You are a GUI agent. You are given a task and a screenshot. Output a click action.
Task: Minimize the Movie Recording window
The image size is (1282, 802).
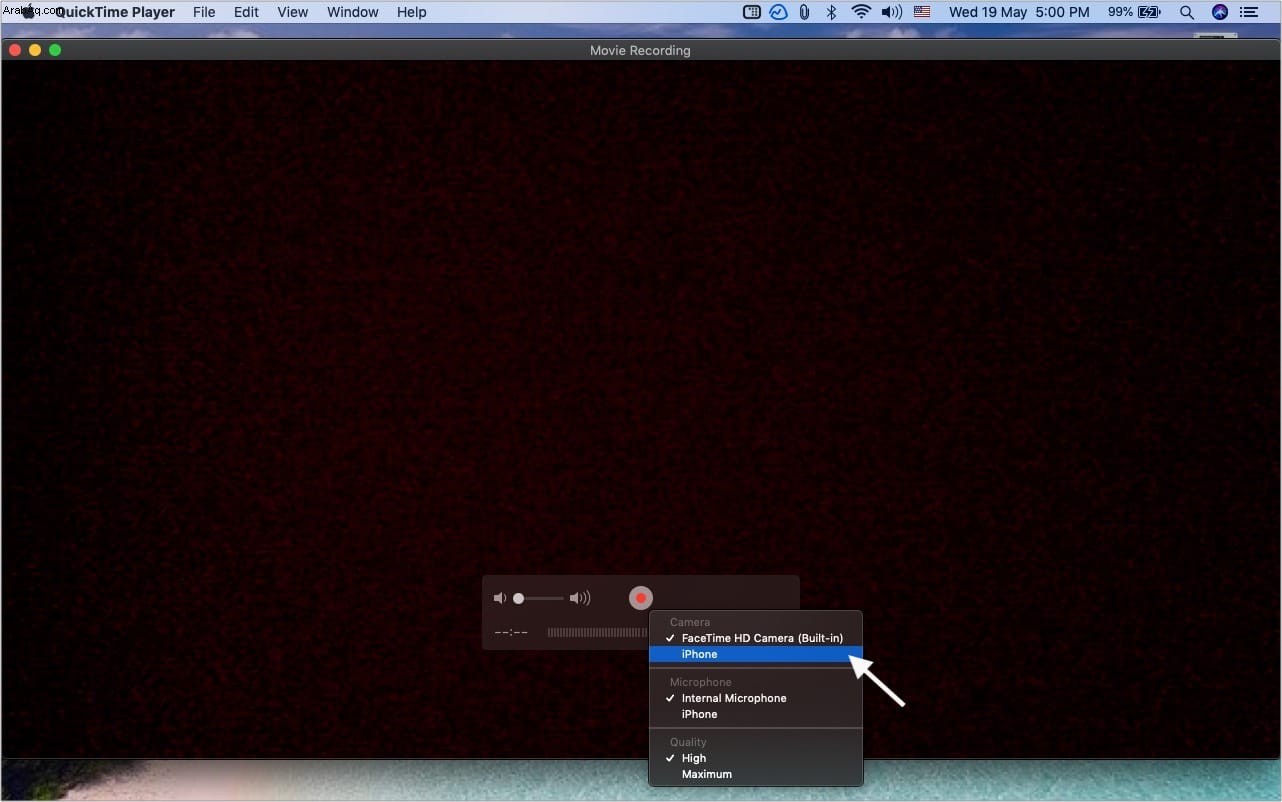point(35,50)
